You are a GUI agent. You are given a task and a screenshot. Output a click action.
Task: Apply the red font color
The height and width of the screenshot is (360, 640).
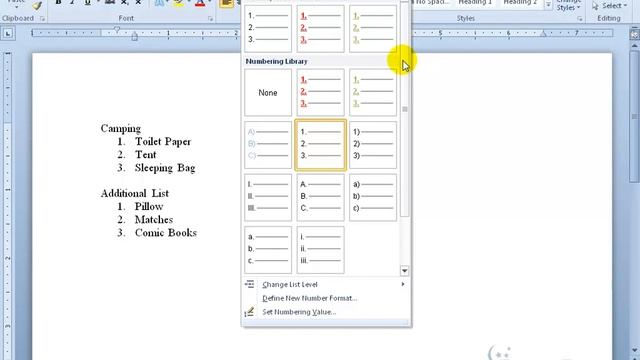tap(200, 3)
